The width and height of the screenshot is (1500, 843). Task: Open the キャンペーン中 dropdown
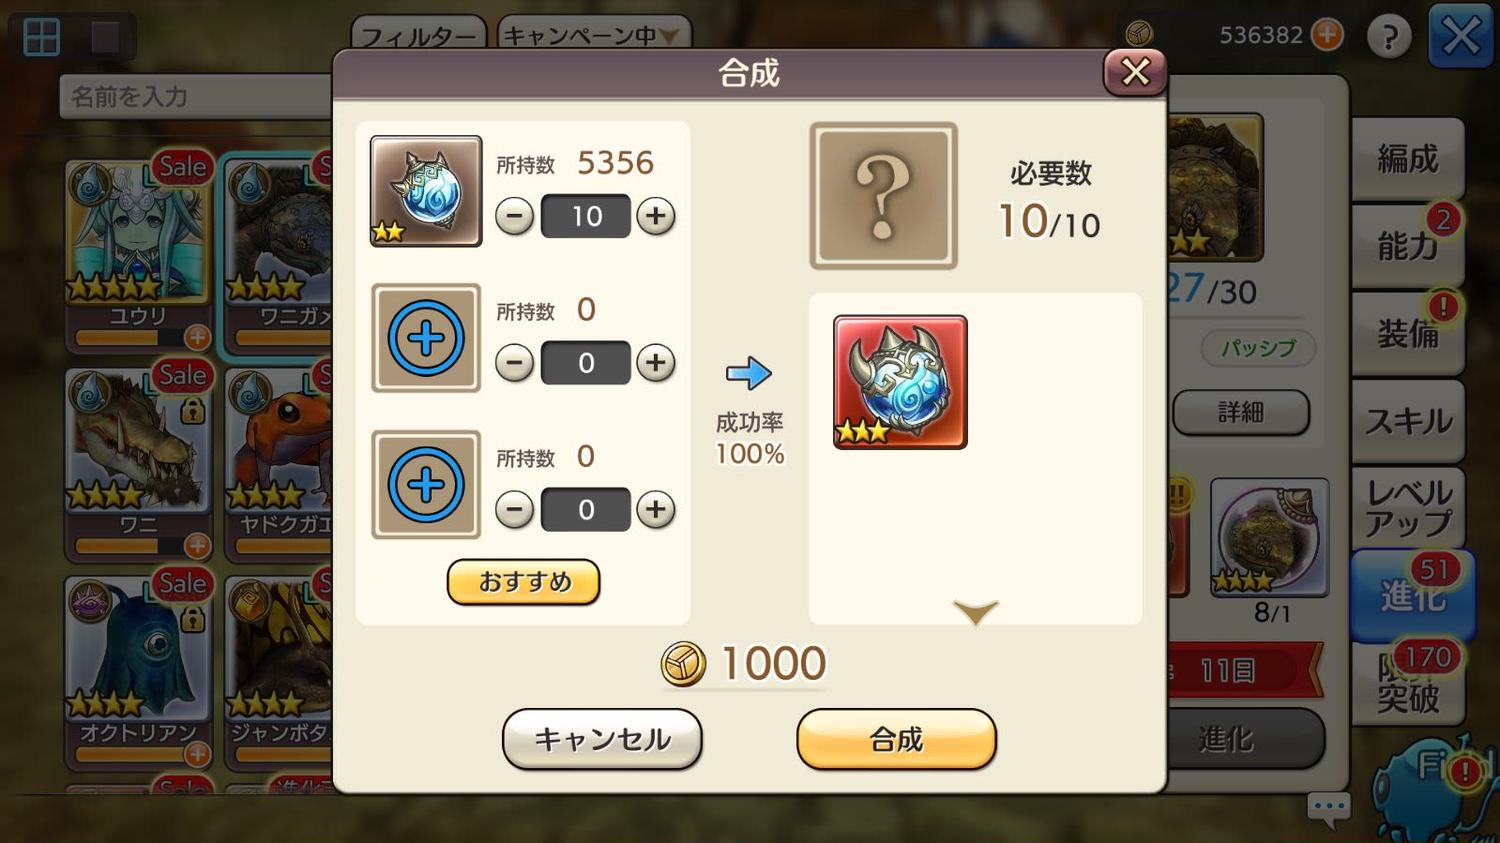coord(593,33)
